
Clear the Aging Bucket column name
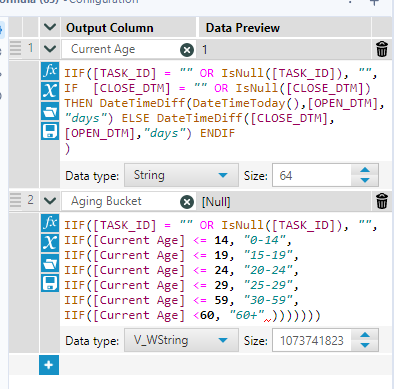(187, 202)
